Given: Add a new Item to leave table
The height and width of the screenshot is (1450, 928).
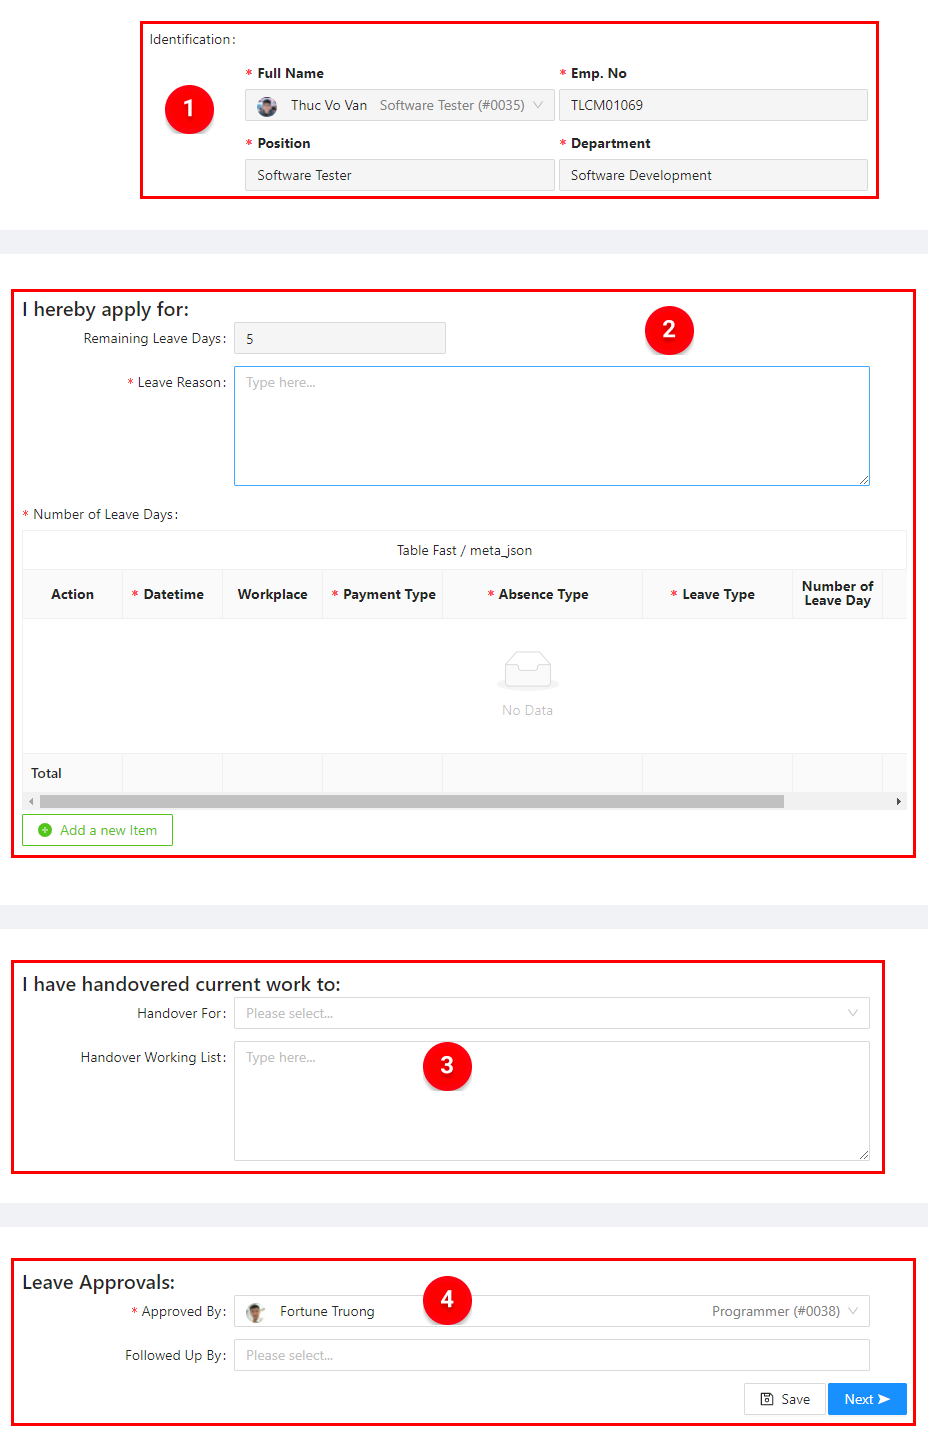Looking at the screenshot, I should (x=98, y=830).
